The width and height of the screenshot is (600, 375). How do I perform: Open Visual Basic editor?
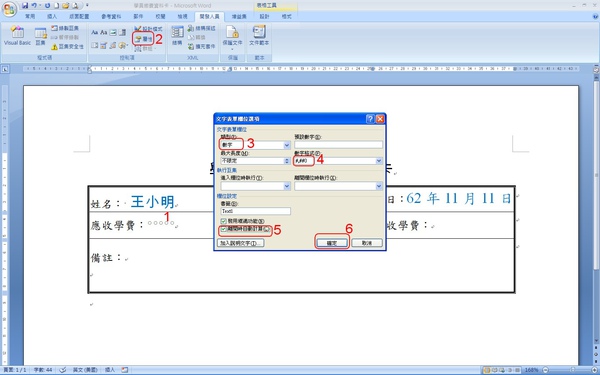17,36
